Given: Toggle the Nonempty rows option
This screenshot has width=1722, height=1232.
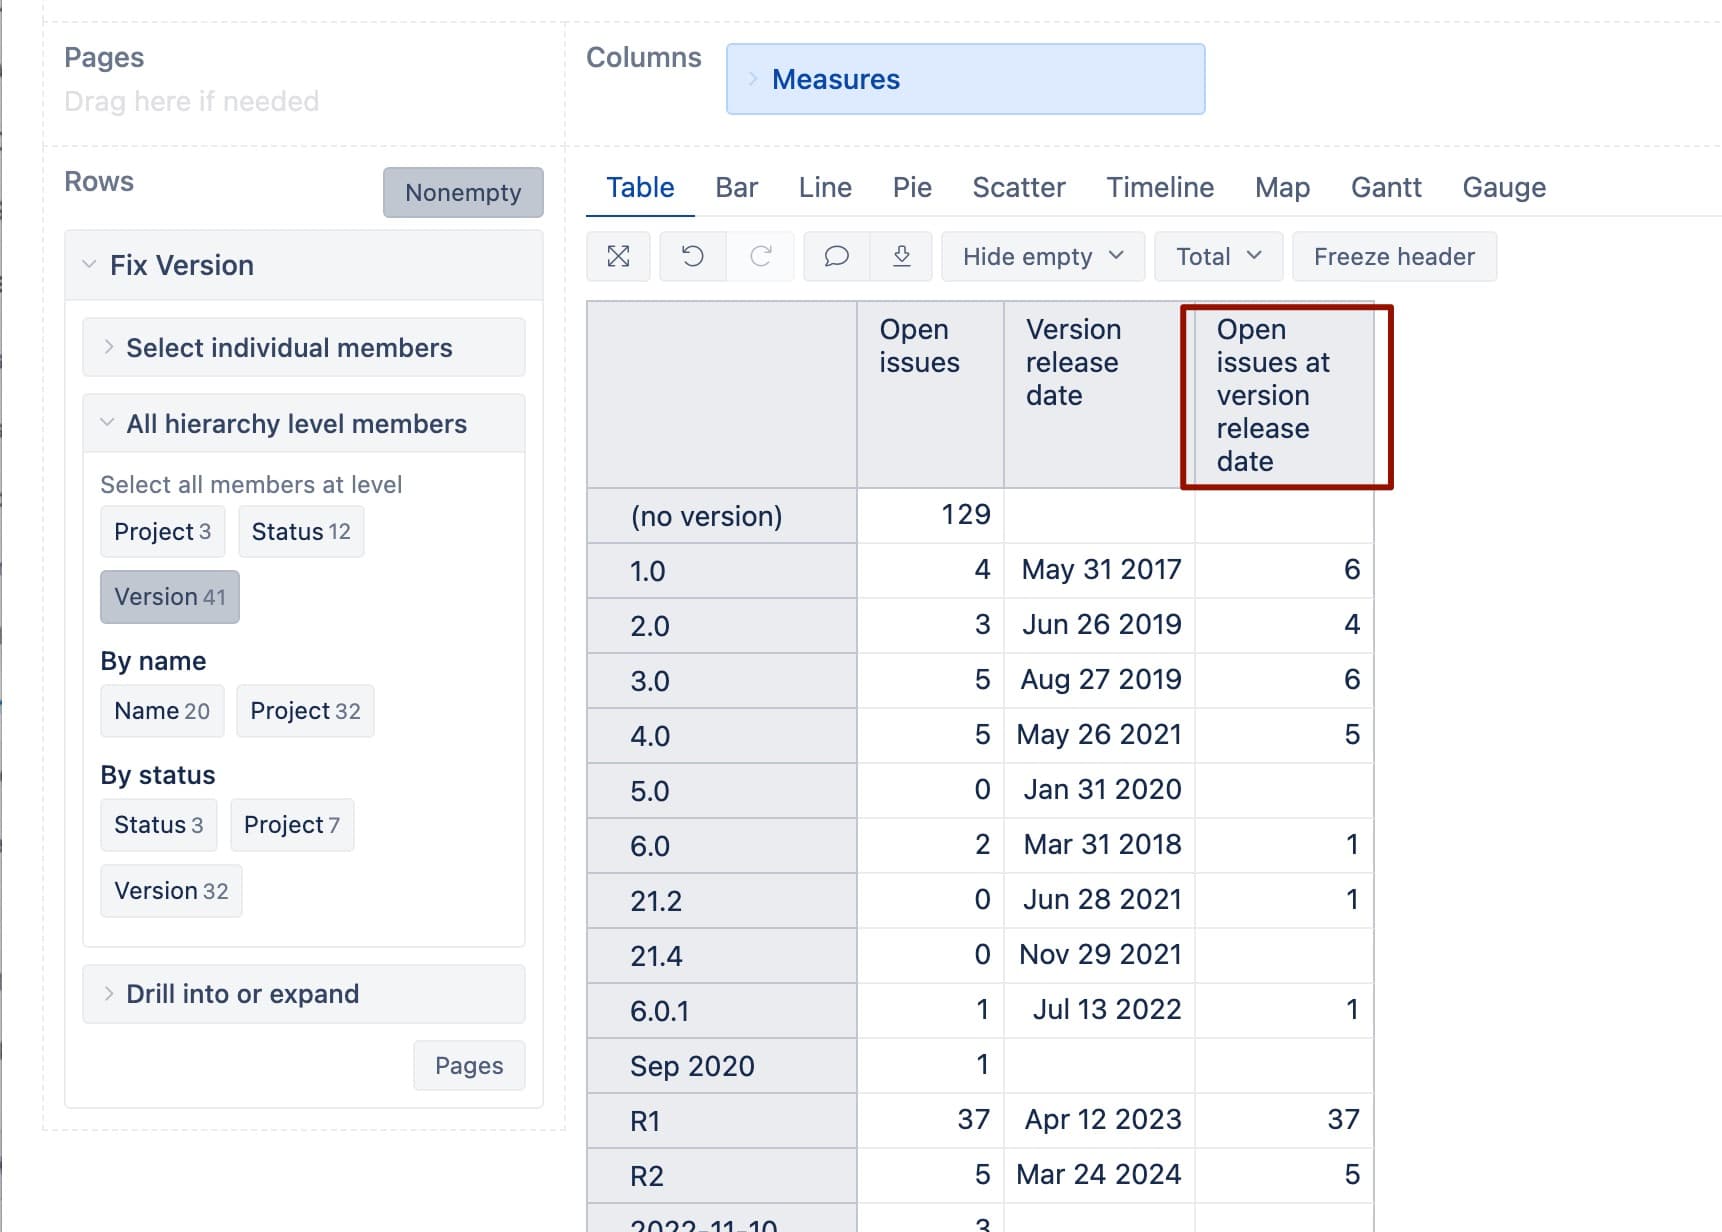Looking at the screenshot, I should pos(463,192).
